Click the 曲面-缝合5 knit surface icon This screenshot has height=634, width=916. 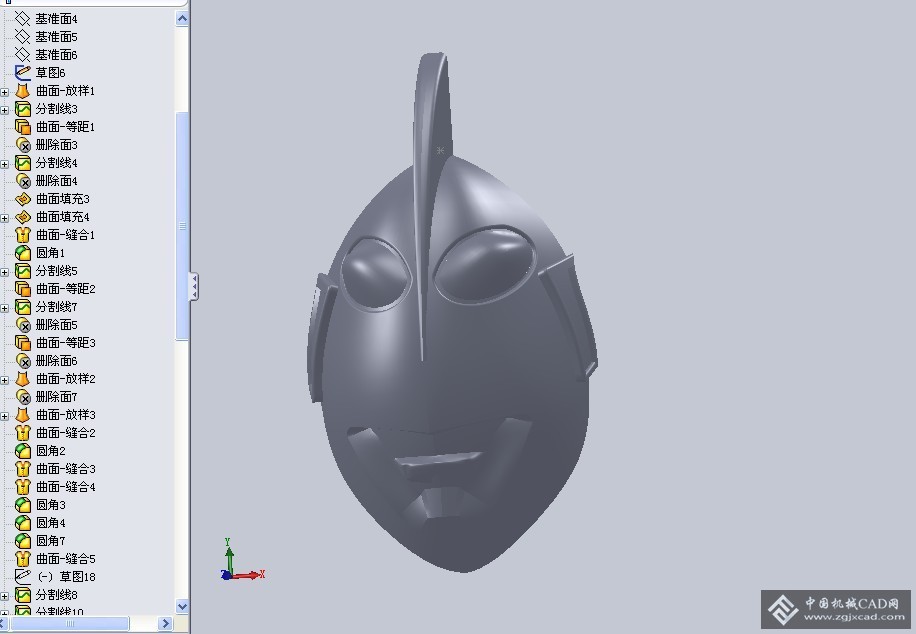pyautogui.click(x=22, y=559)
